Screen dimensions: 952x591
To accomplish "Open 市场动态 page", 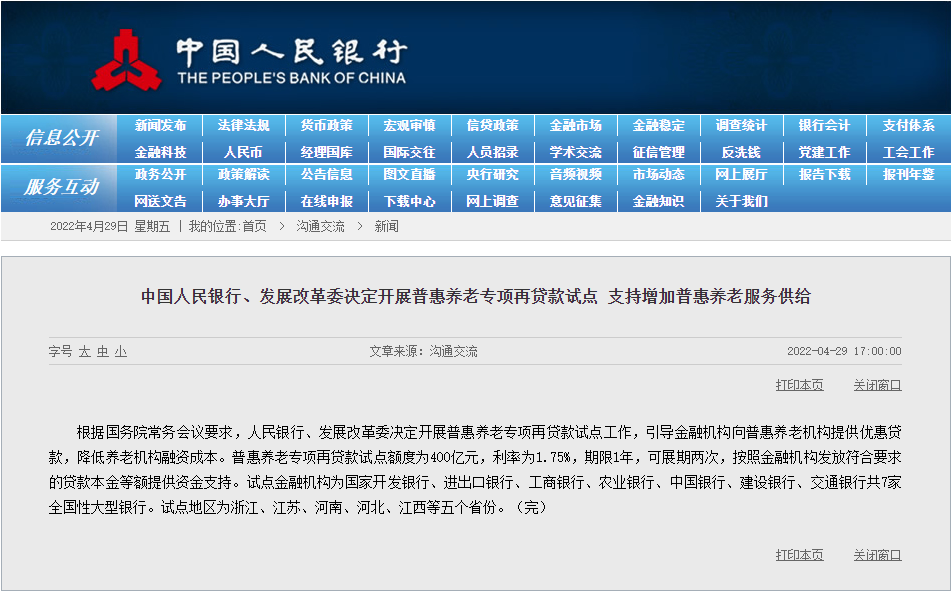I will point(659,175).
